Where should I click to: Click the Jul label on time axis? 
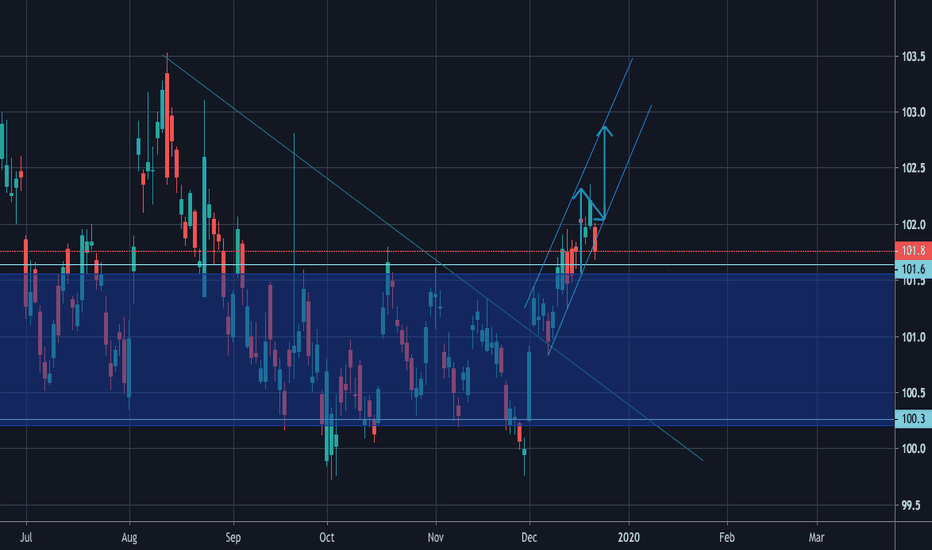(26, 538)
